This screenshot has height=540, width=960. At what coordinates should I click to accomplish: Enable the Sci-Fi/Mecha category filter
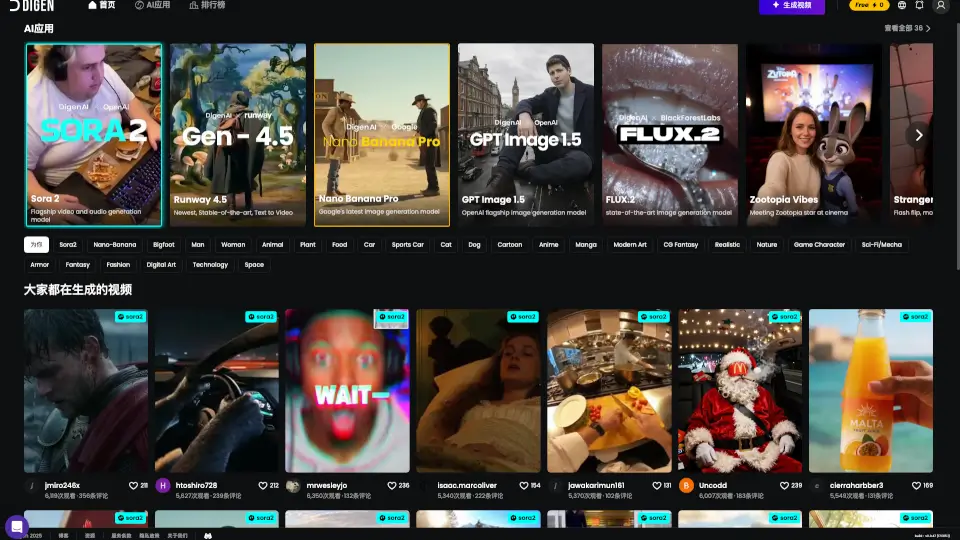(881, 244)
